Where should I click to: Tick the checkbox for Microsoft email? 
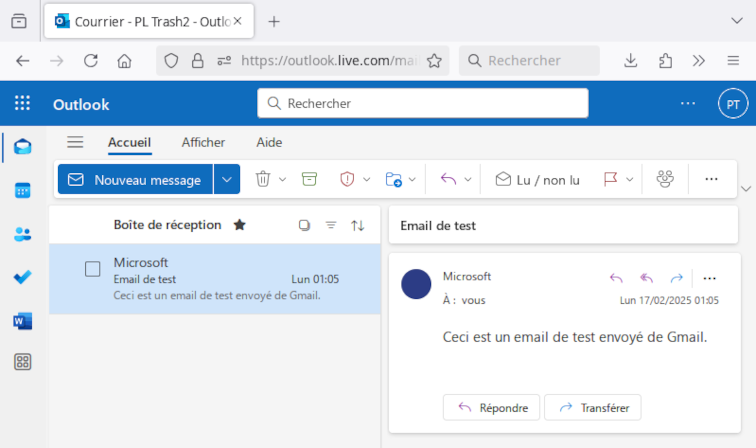(93, 269)
